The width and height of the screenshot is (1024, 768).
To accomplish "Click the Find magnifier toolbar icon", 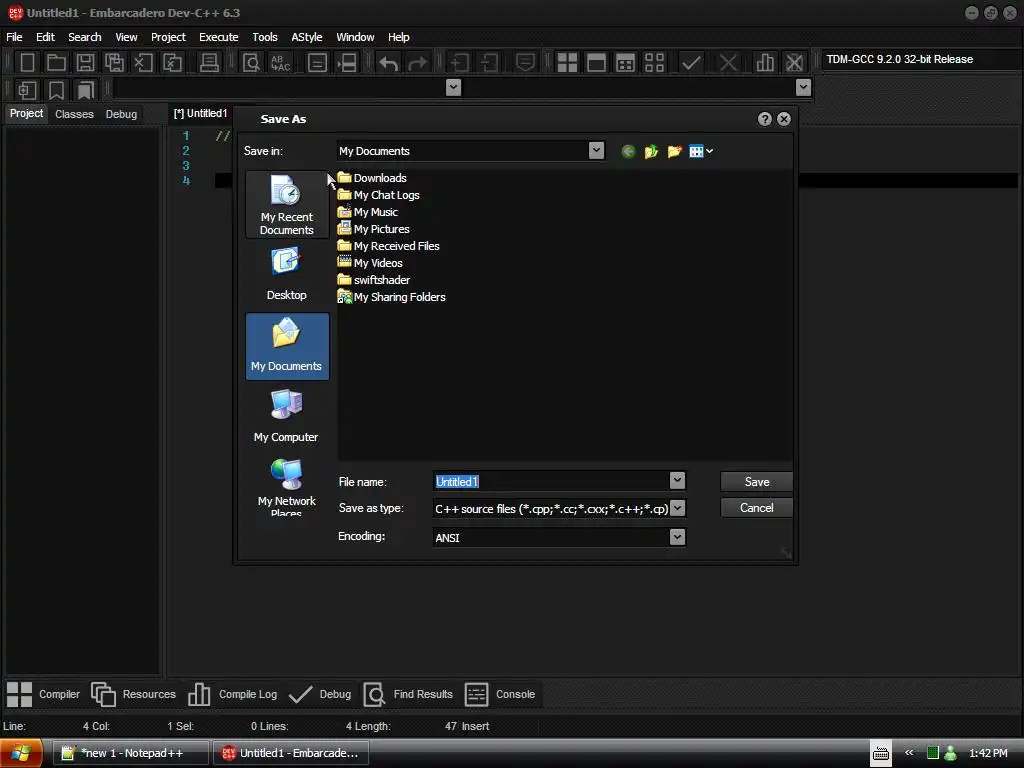I will 251,63.
